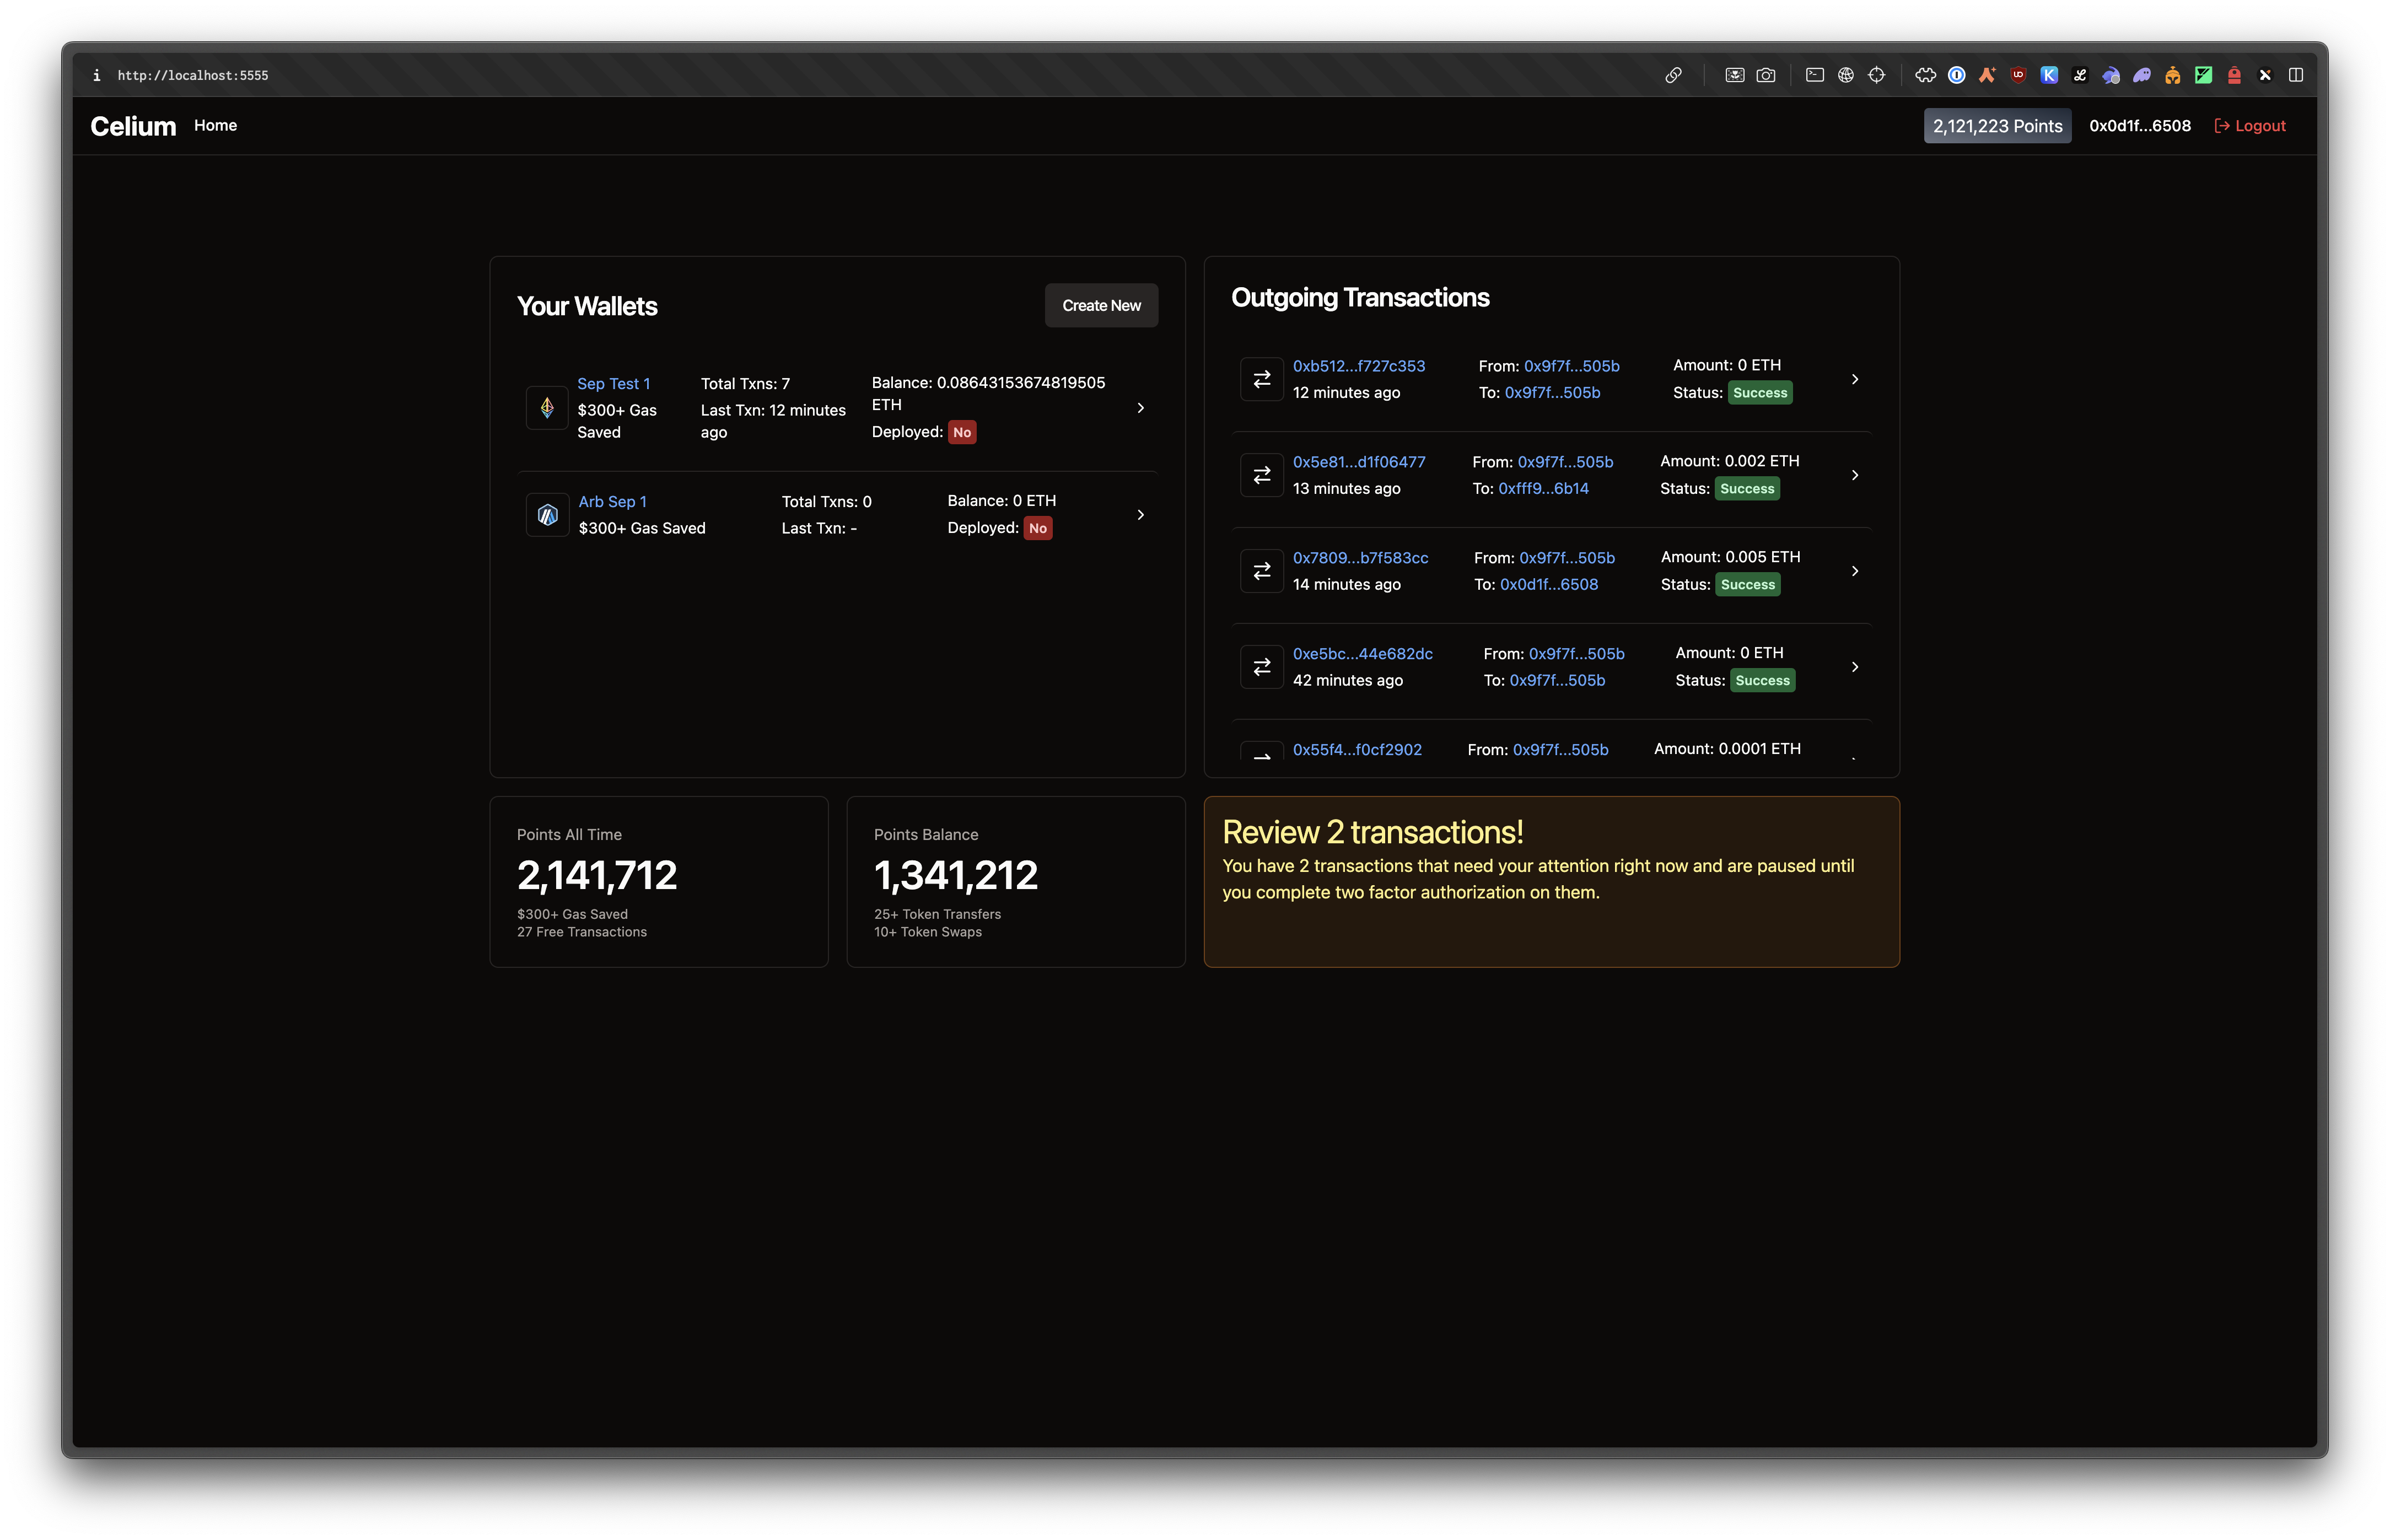Image resolution: width=2390 pixels, height=1540 pixels.
Task: Click the copy link icon in toolbar
Action: tap(1673, 75)
